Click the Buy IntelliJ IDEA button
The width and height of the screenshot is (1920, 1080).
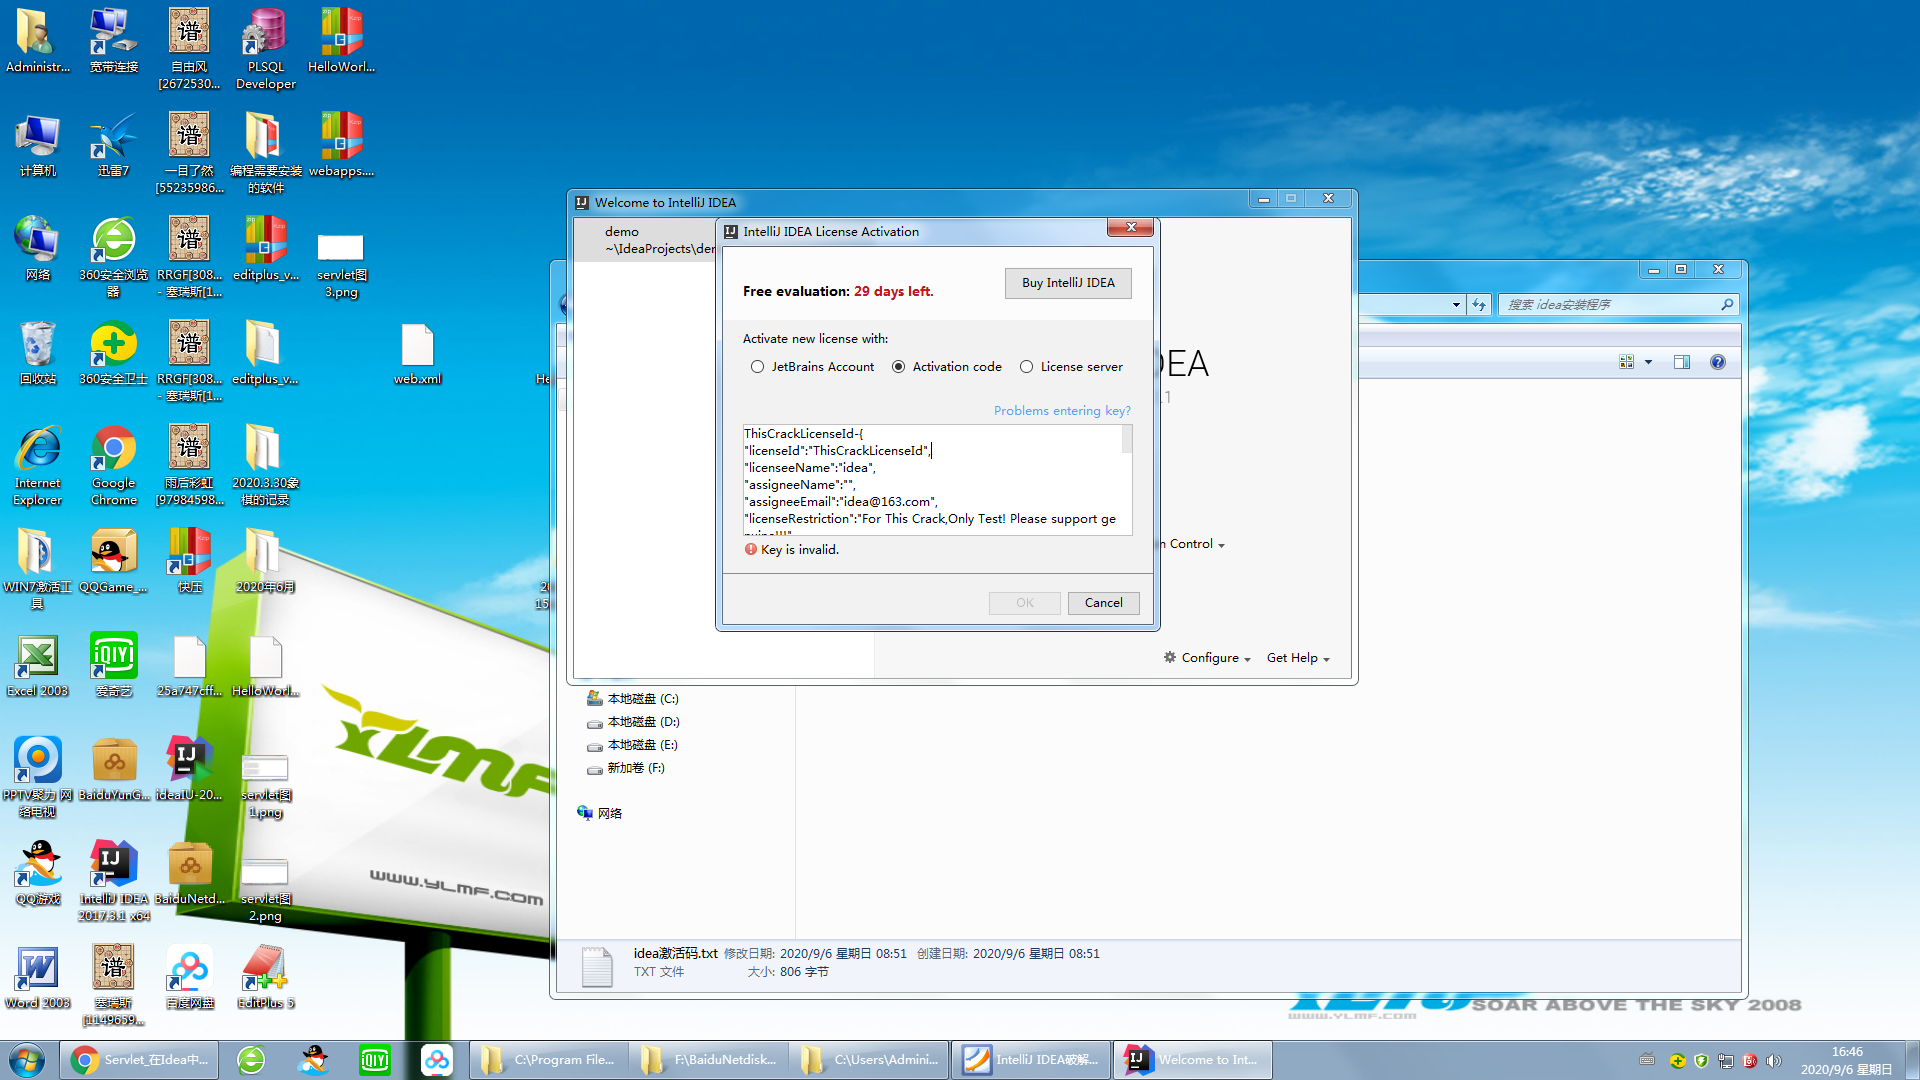(1068, 283)
